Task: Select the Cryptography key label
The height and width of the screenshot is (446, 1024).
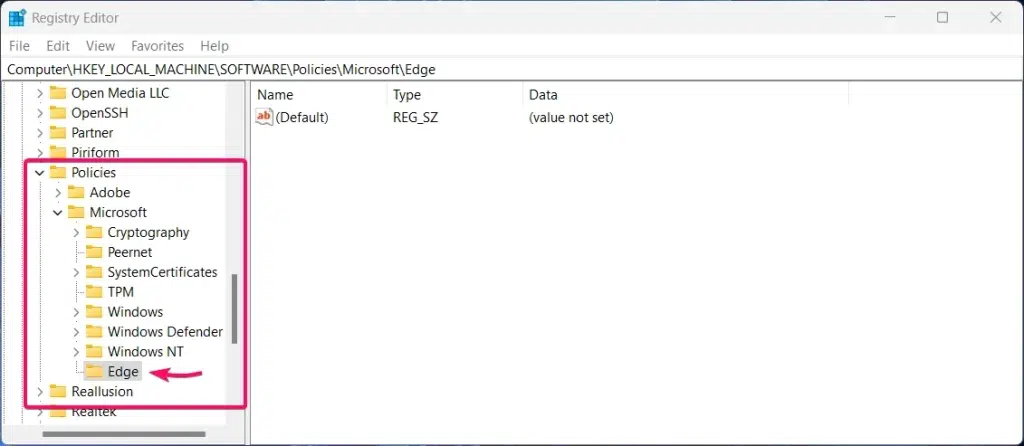Action: [148, 232]
